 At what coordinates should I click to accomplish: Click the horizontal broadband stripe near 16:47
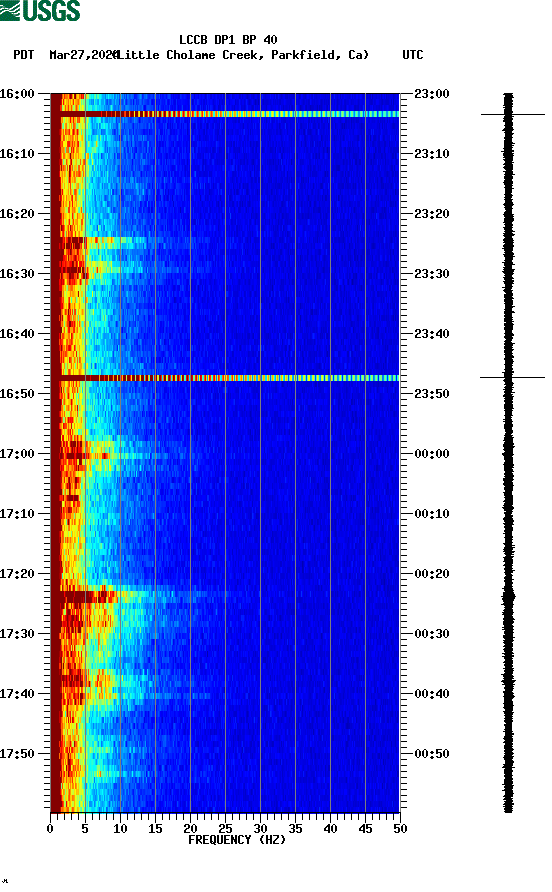click(225, 378)
